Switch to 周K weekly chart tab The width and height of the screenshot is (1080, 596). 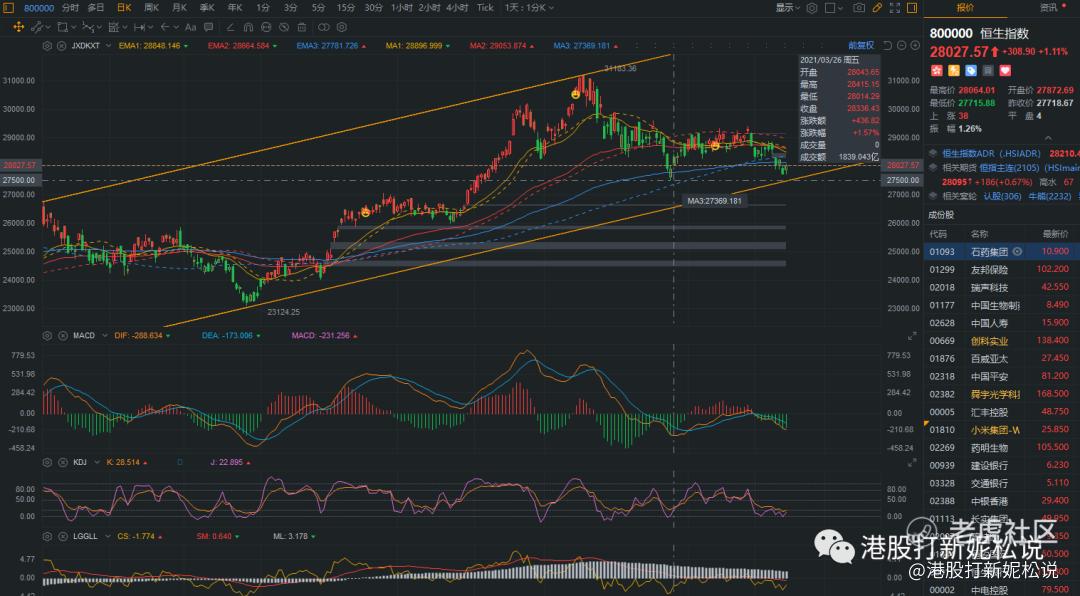coord(152,8)
